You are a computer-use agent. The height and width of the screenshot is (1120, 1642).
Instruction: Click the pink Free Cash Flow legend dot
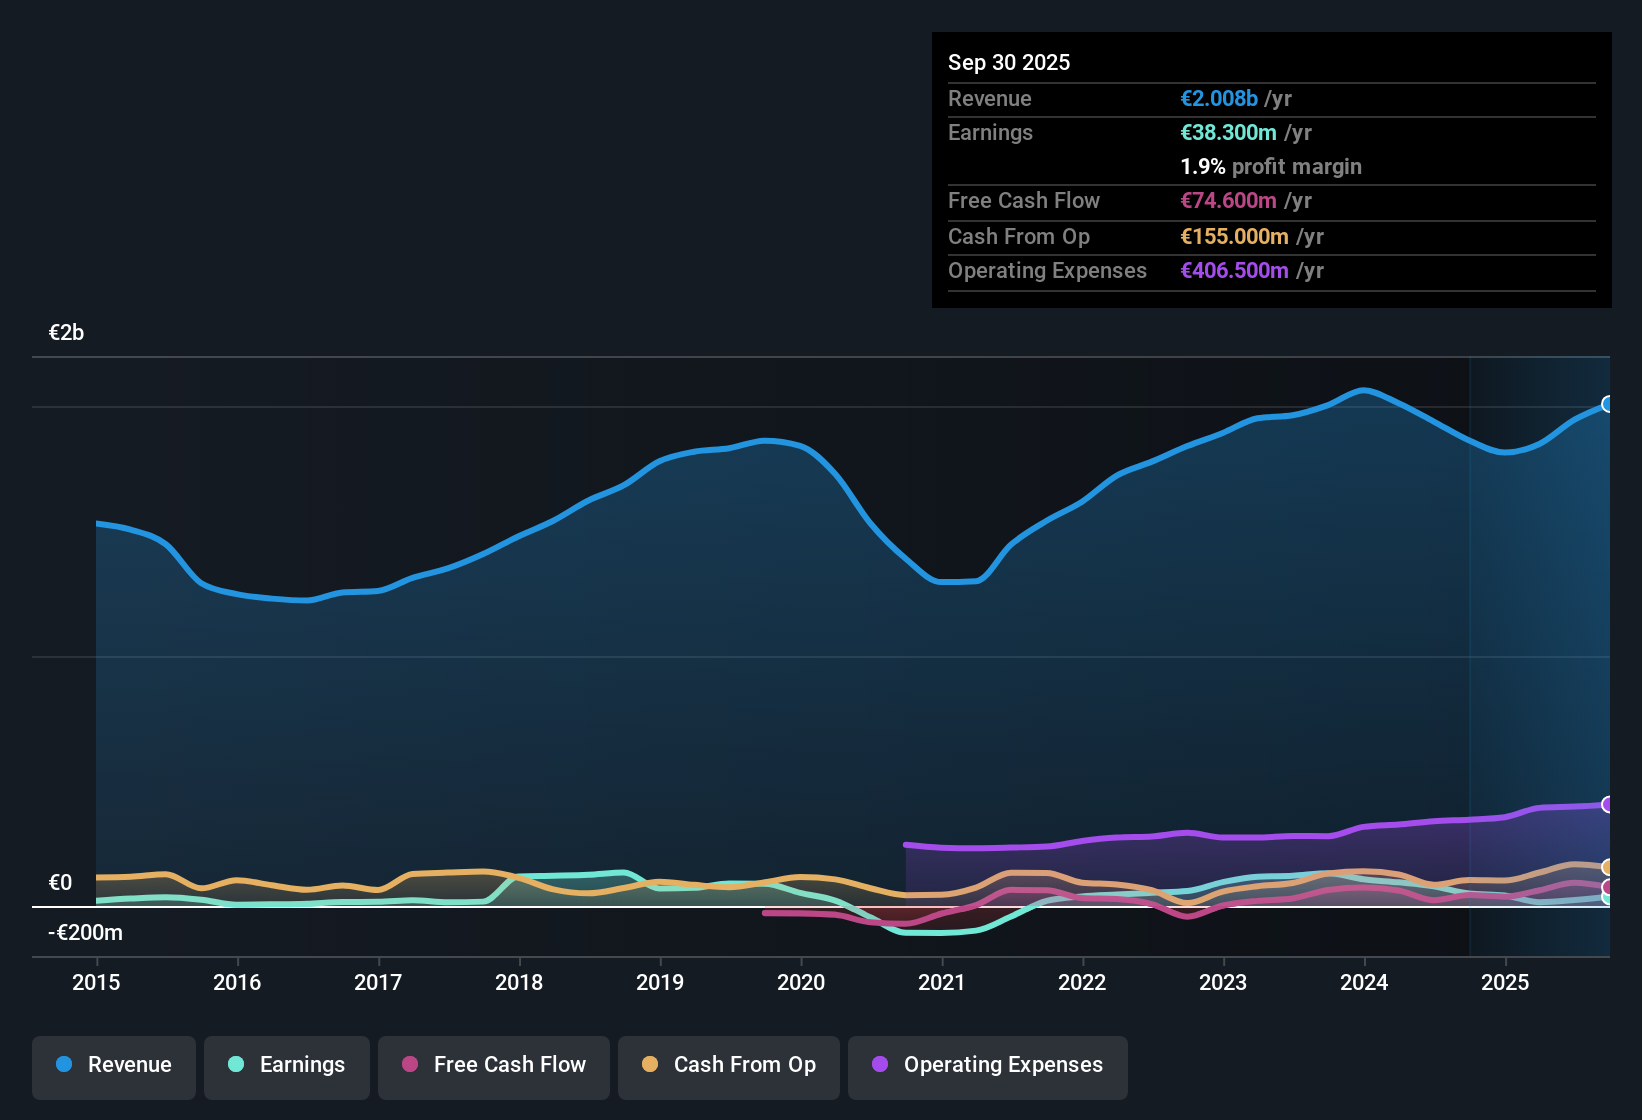coord(408,1066)
